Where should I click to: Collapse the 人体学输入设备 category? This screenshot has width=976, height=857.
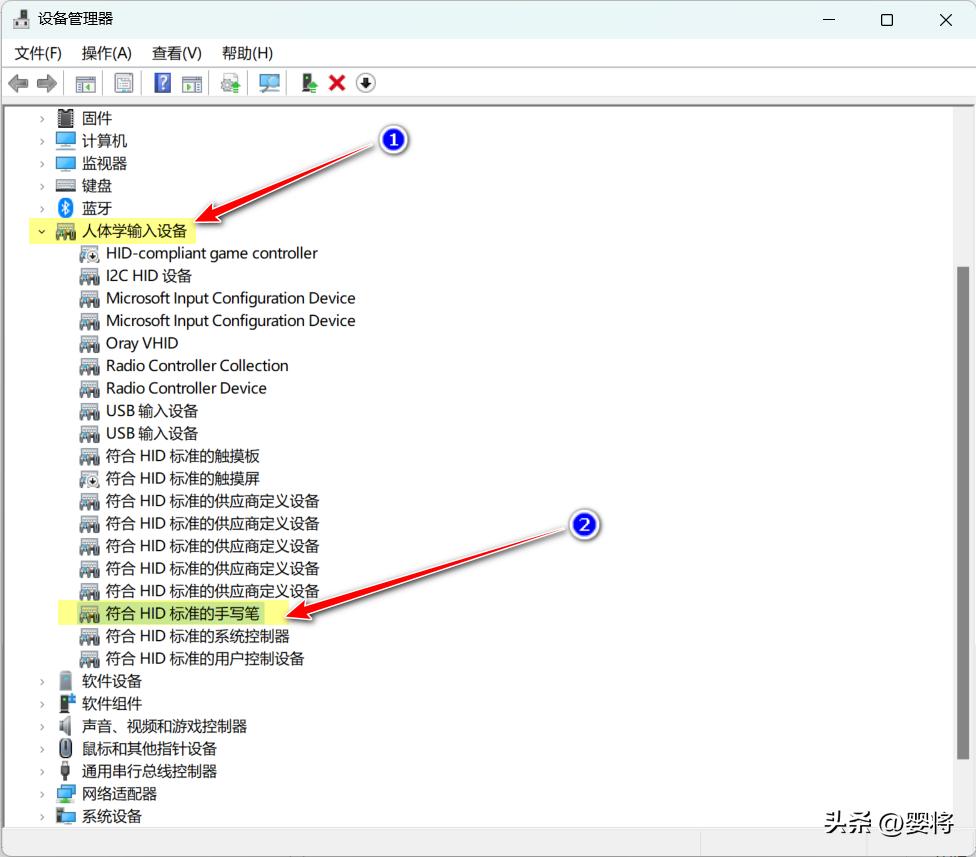(x=41, y=231)
